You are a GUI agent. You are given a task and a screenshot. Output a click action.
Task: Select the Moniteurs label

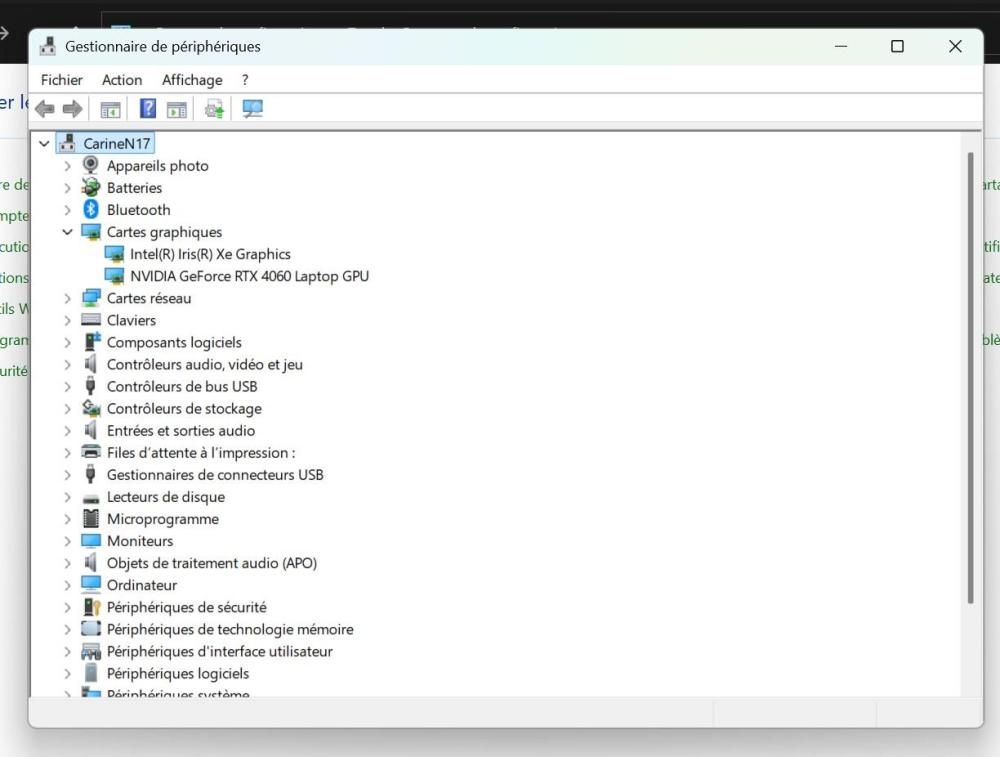140,541
